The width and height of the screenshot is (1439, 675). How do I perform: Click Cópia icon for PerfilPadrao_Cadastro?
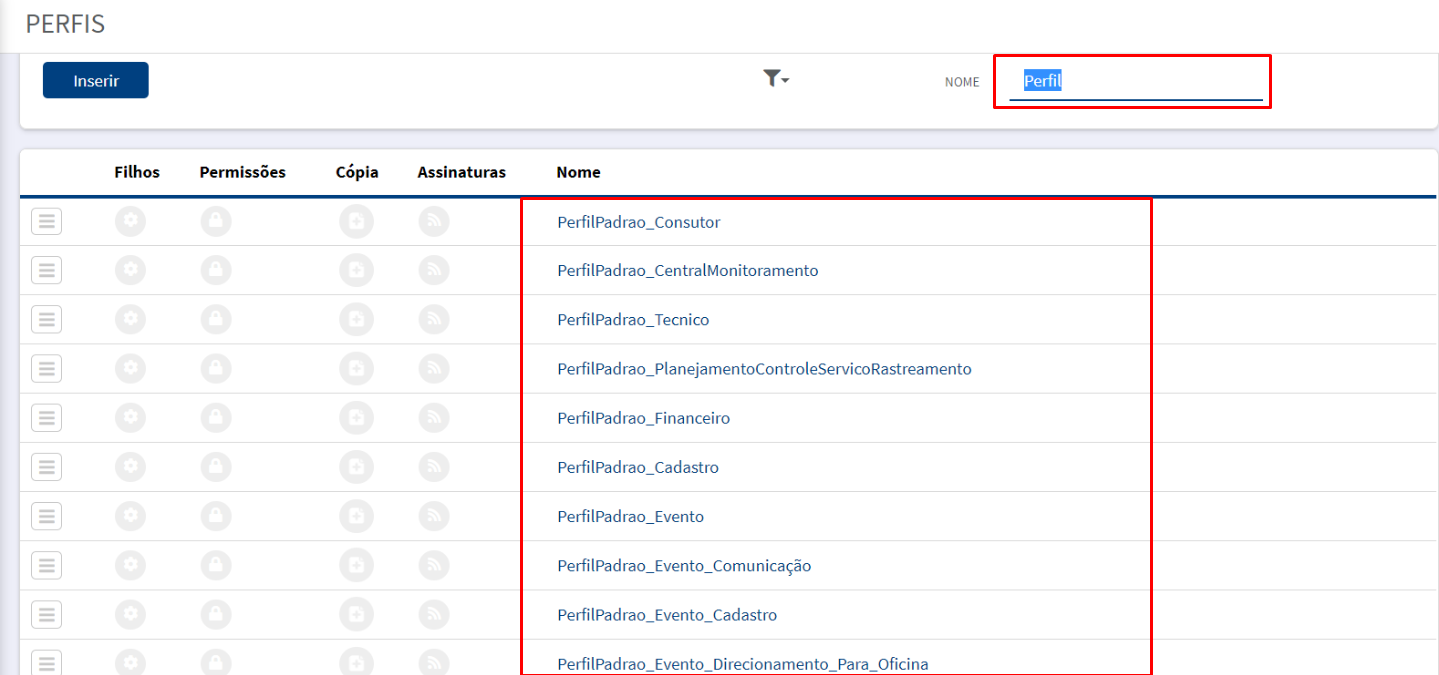click(x=356, y=467)
